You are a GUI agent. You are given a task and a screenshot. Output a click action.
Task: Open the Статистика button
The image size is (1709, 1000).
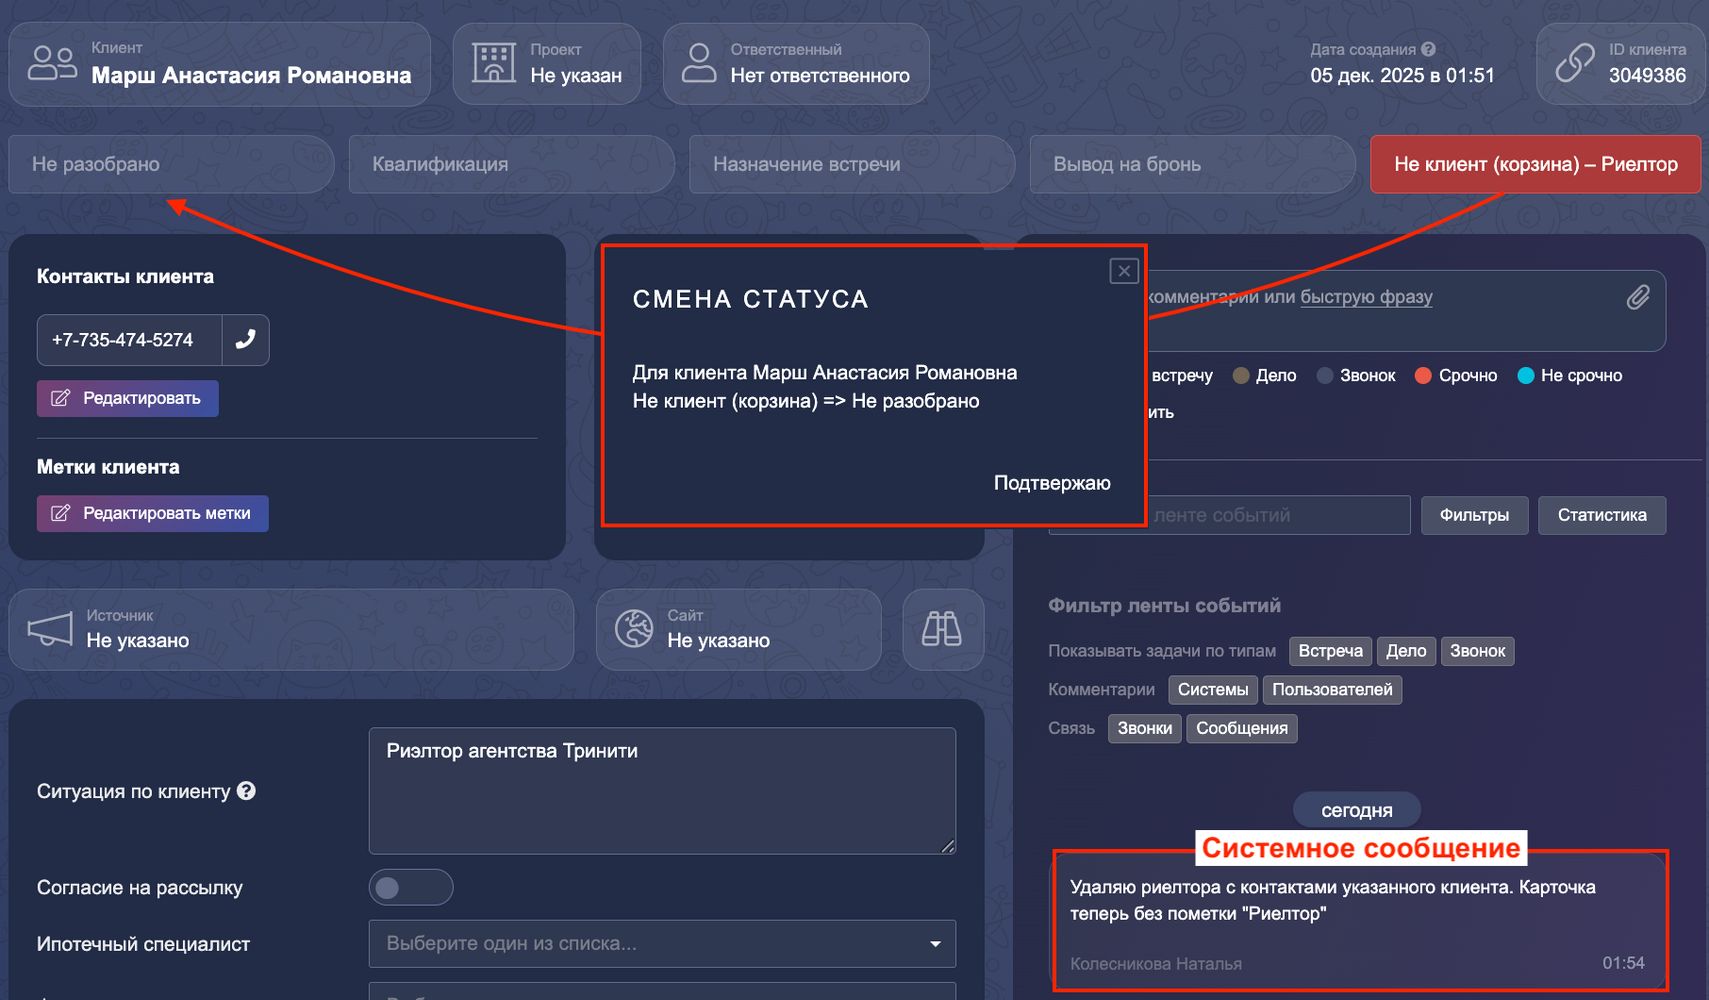(x=1602, y=515)
